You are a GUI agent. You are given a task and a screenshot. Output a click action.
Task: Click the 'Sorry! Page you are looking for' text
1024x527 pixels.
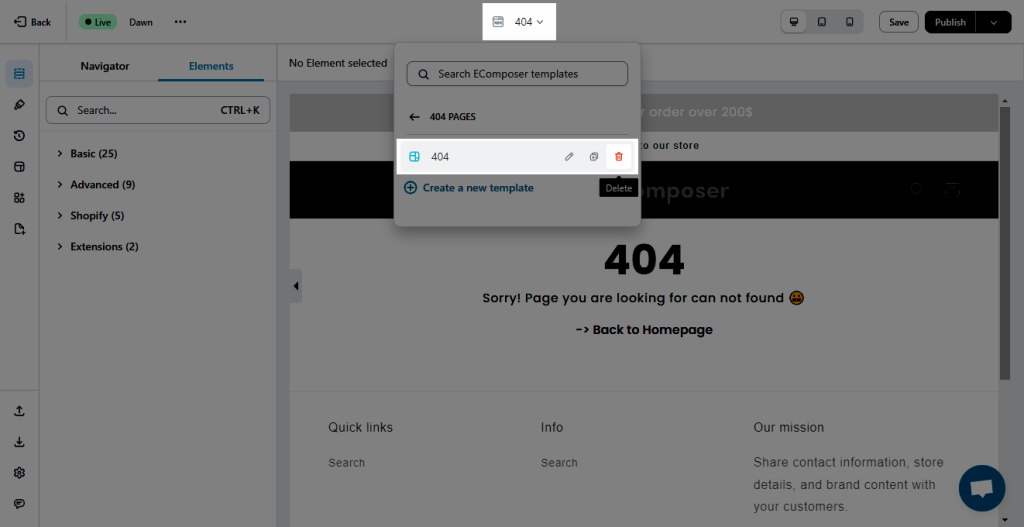pos(643,298)
